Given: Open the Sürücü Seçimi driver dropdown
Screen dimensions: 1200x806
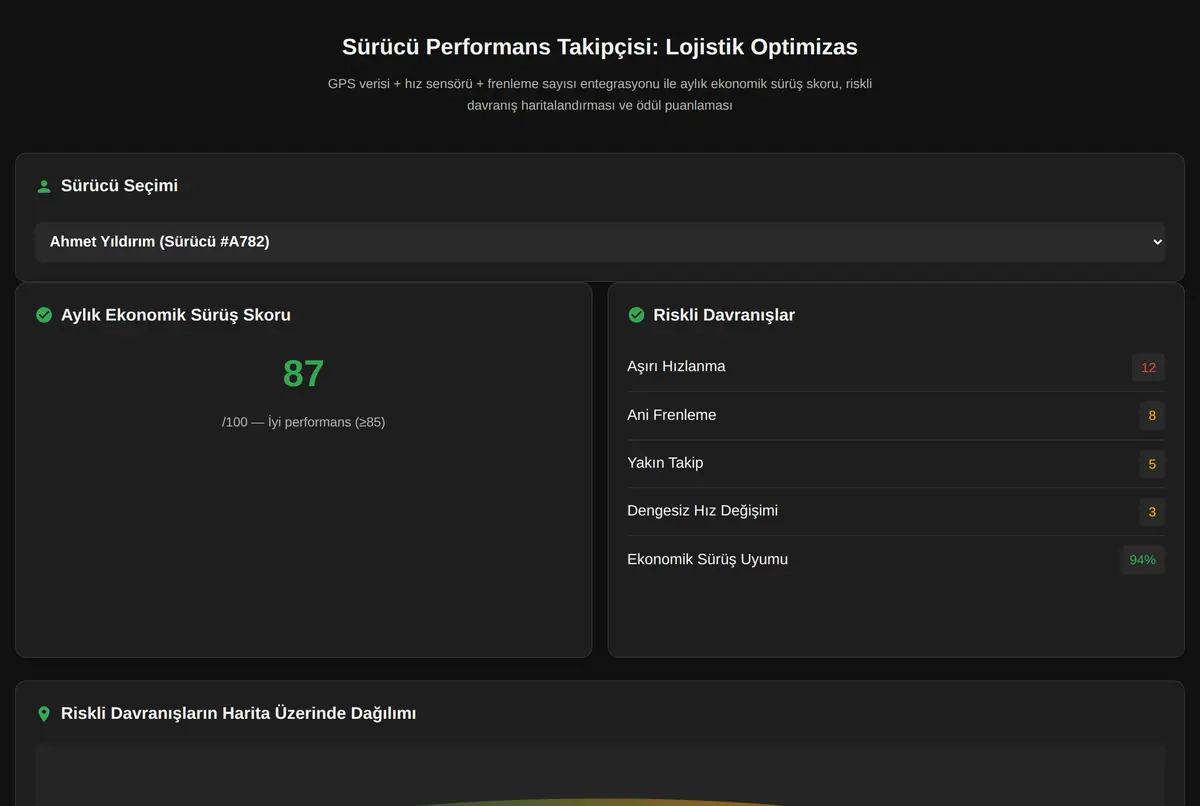Looking at the screenshot, I should coord(600,242).
